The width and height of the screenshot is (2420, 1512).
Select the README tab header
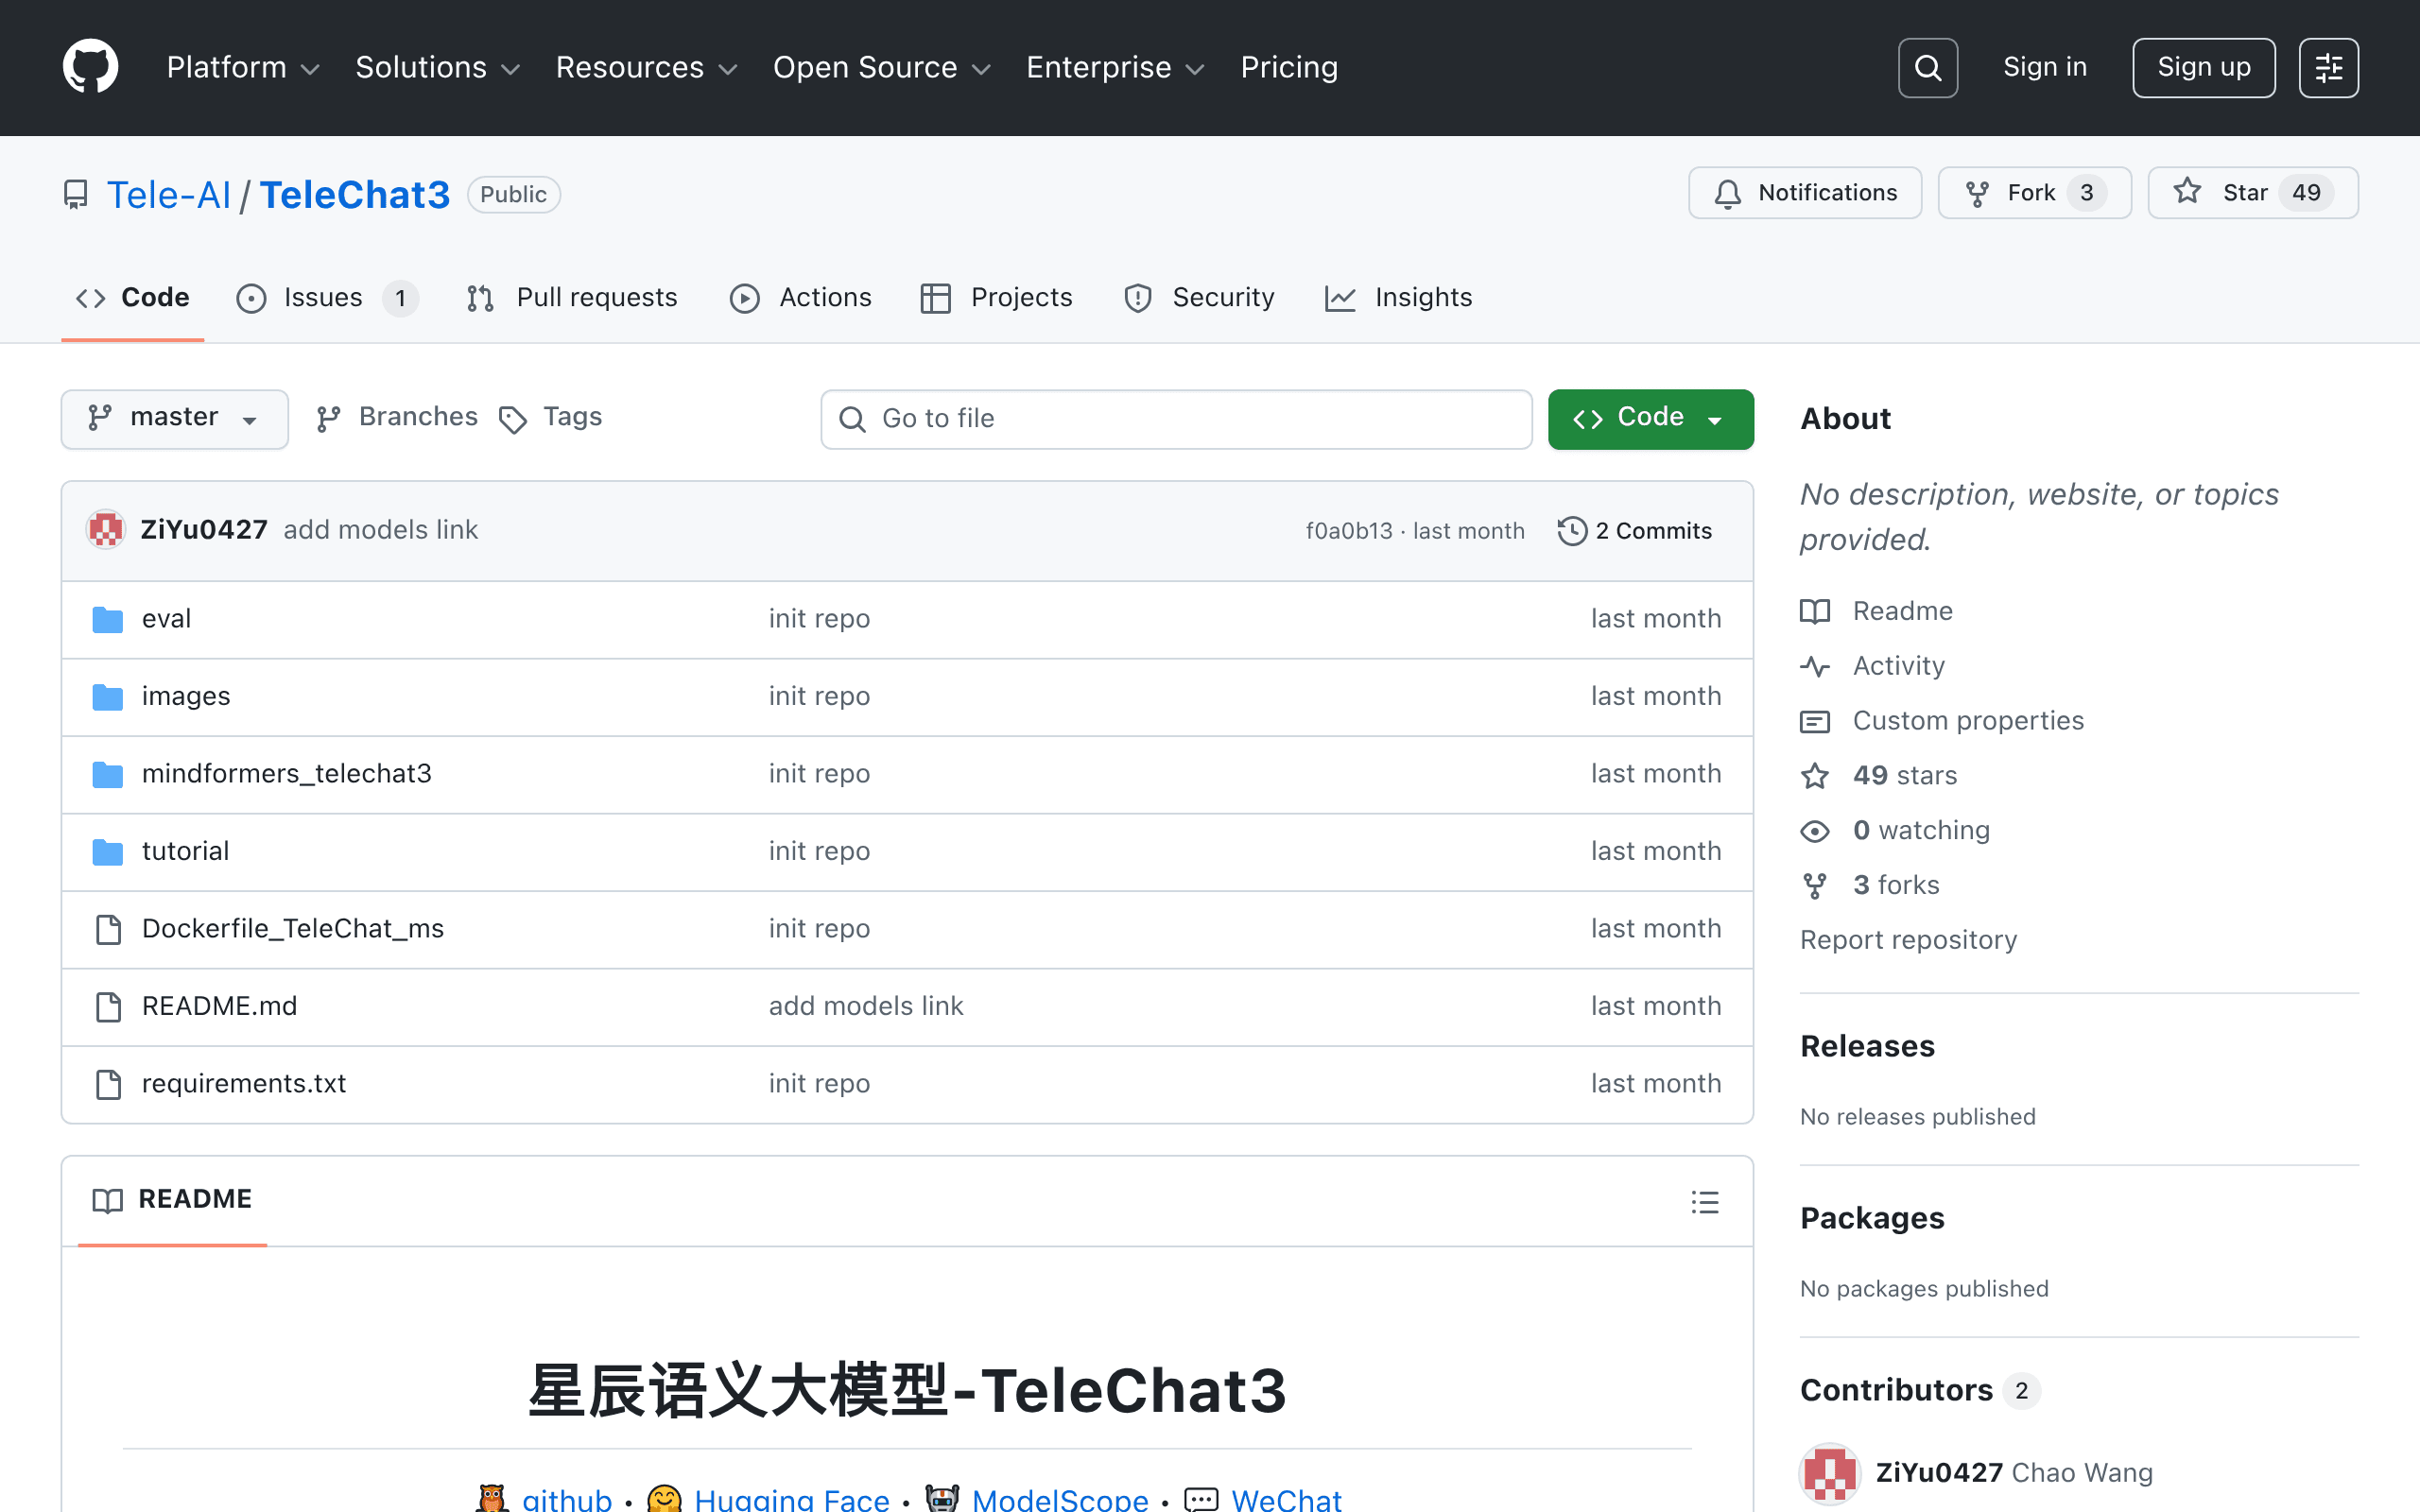tap(172, 1199)
